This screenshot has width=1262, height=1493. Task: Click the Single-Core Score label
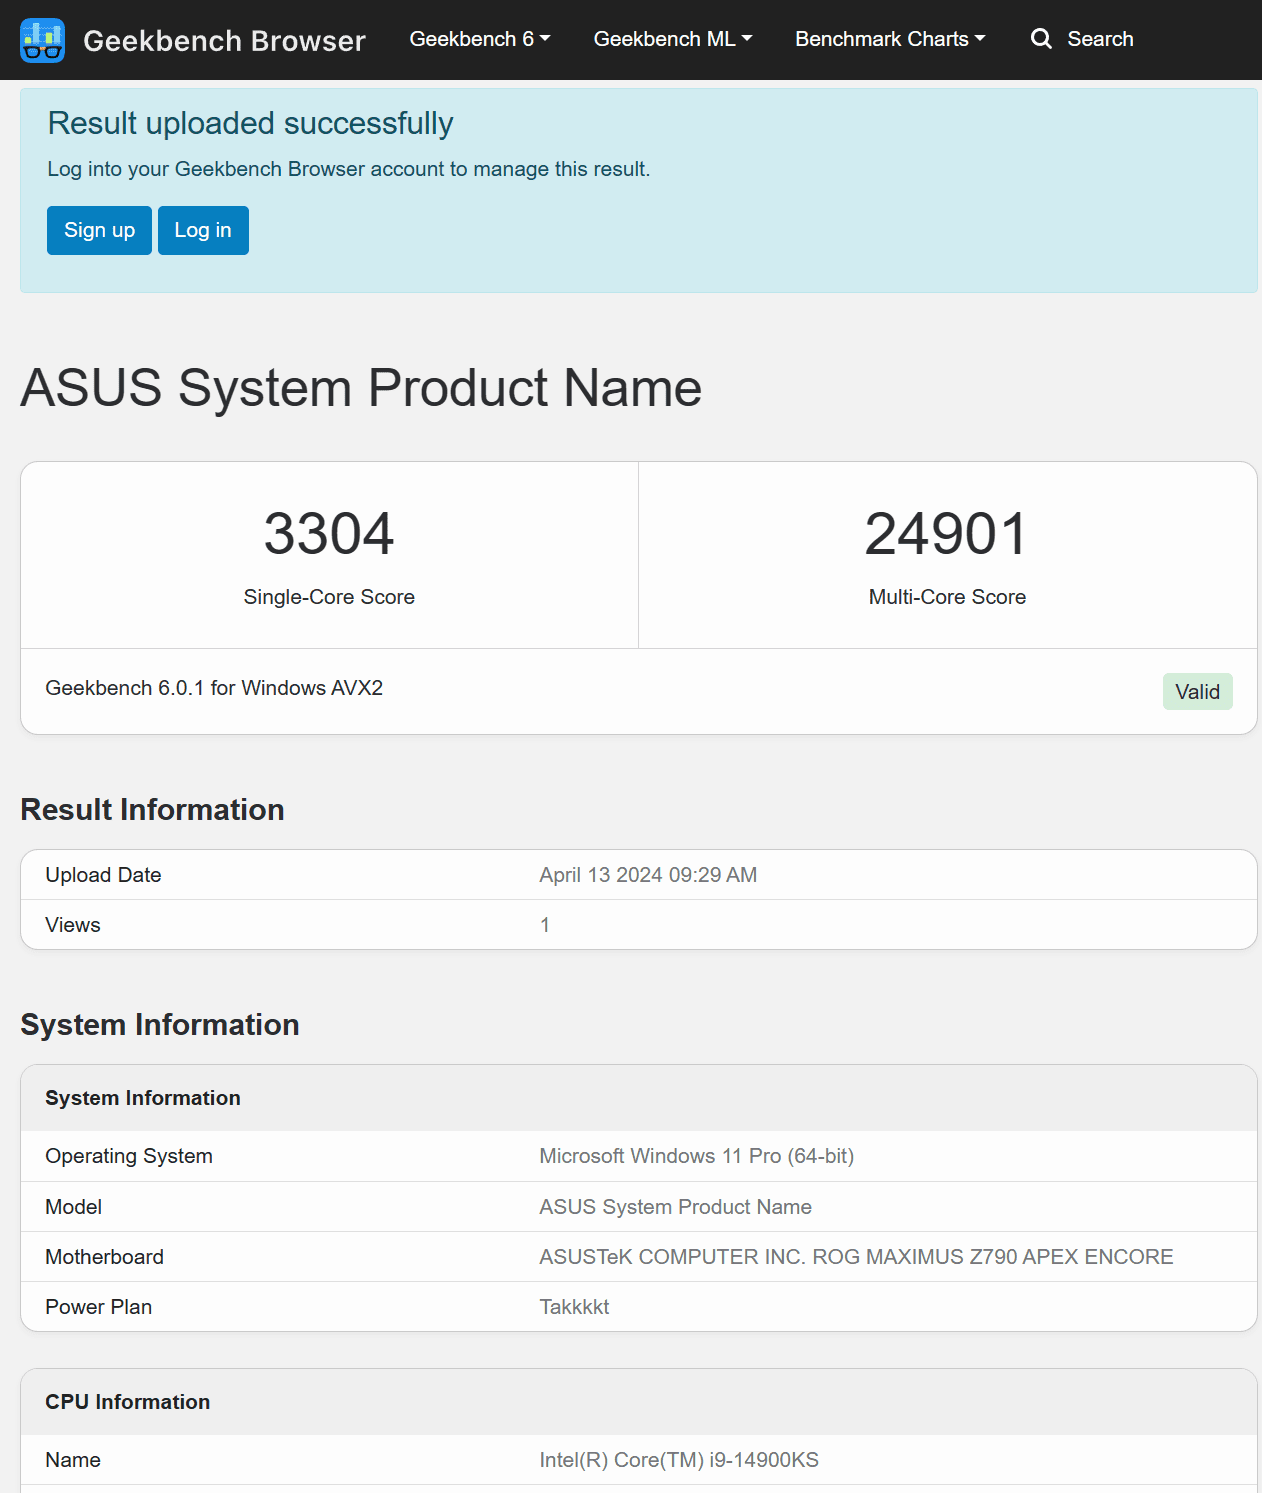(329, 597)
